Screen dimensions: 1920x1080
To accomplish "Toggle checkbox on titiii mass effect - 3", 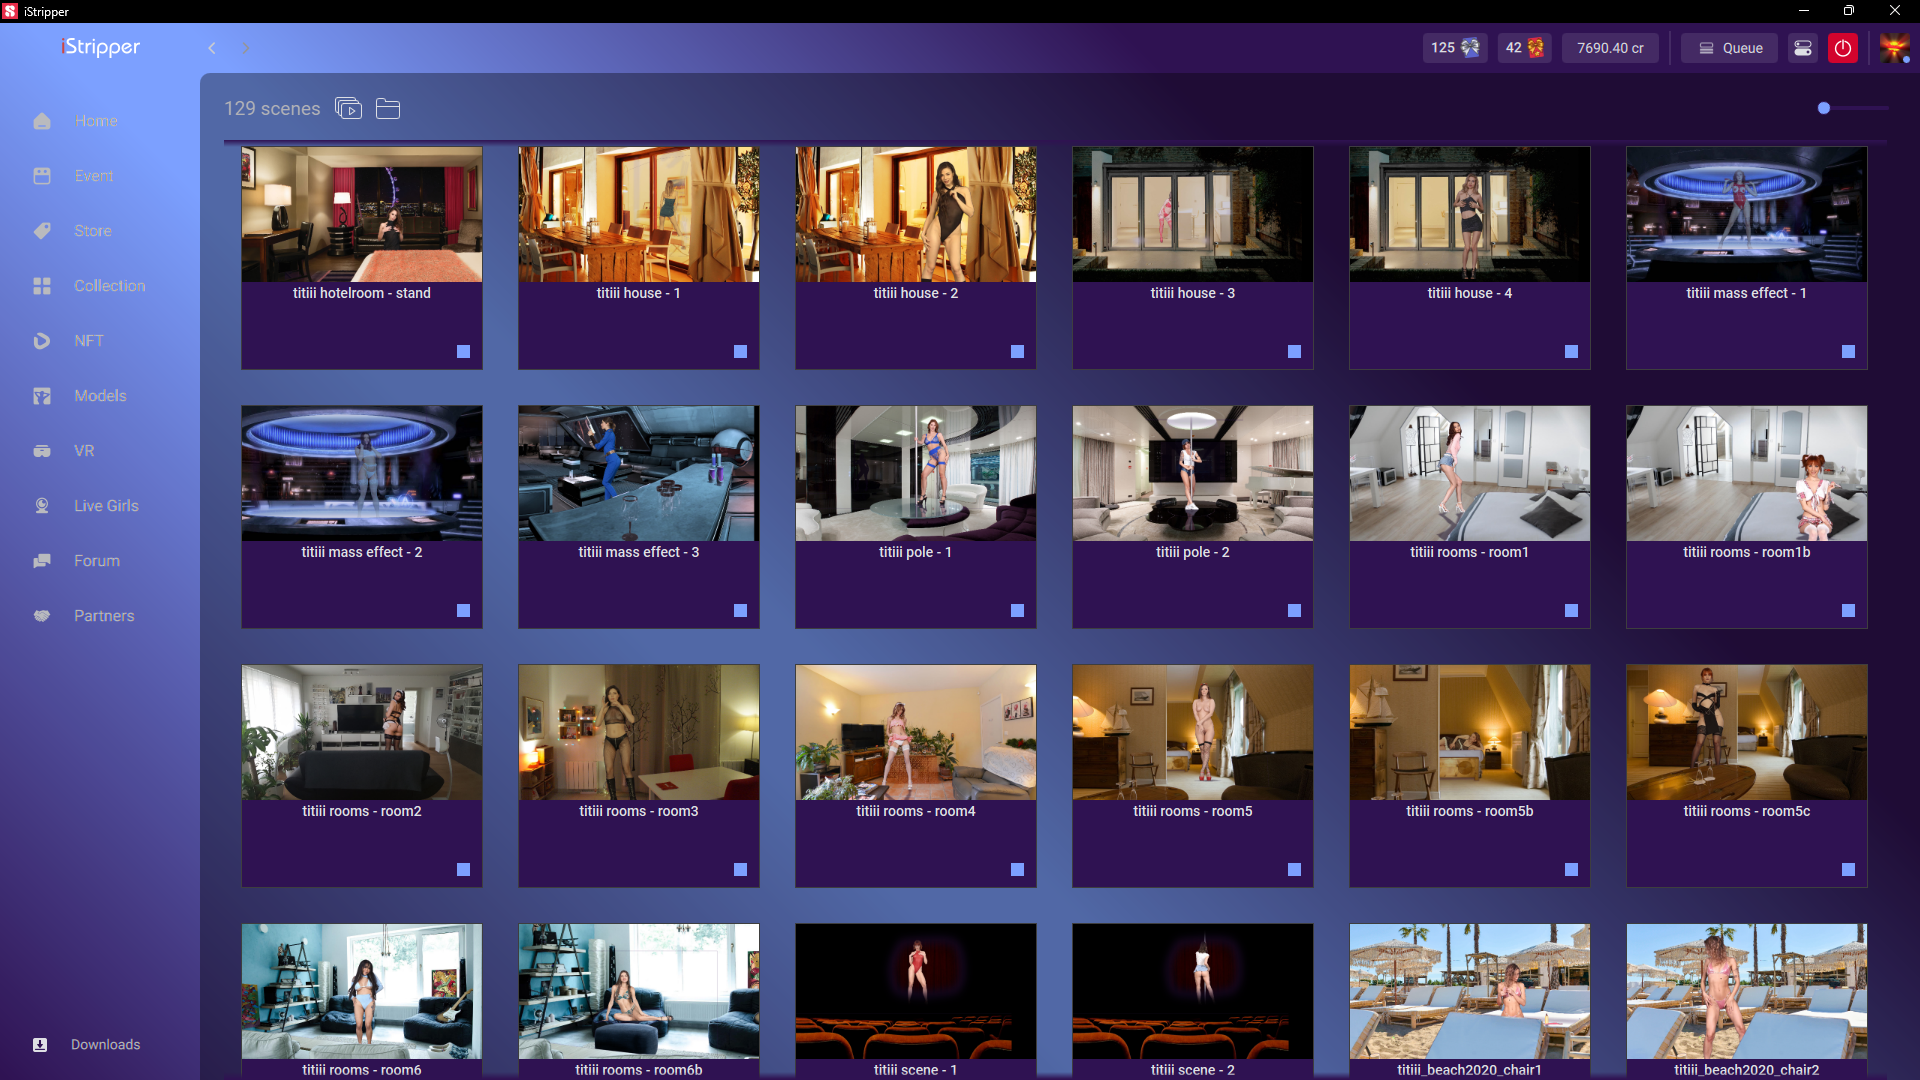I will [740, 610].
